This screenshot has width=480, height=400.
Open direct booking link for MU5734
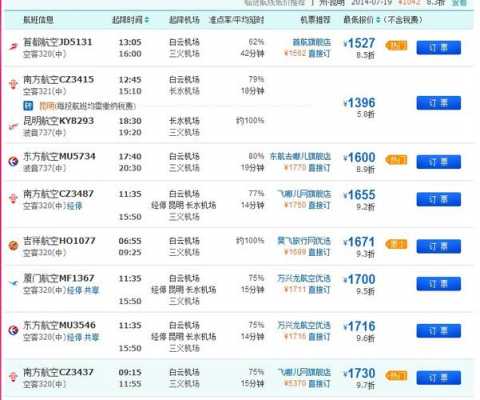click(x=319, y=168)
